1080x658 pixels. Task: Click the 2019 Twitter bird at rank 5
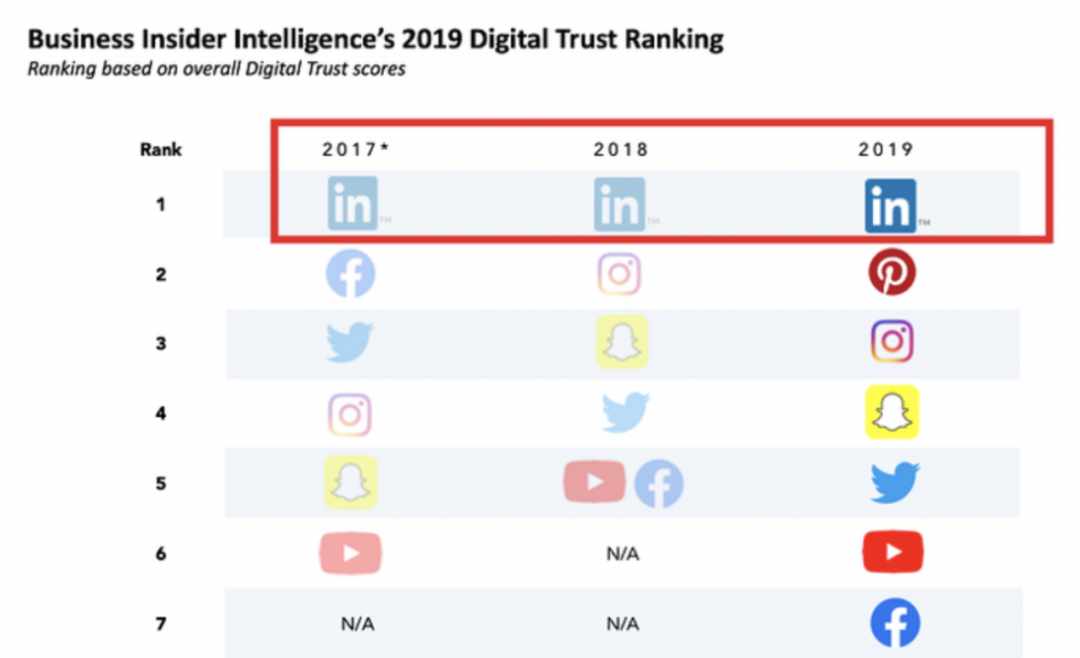point(894,482)
